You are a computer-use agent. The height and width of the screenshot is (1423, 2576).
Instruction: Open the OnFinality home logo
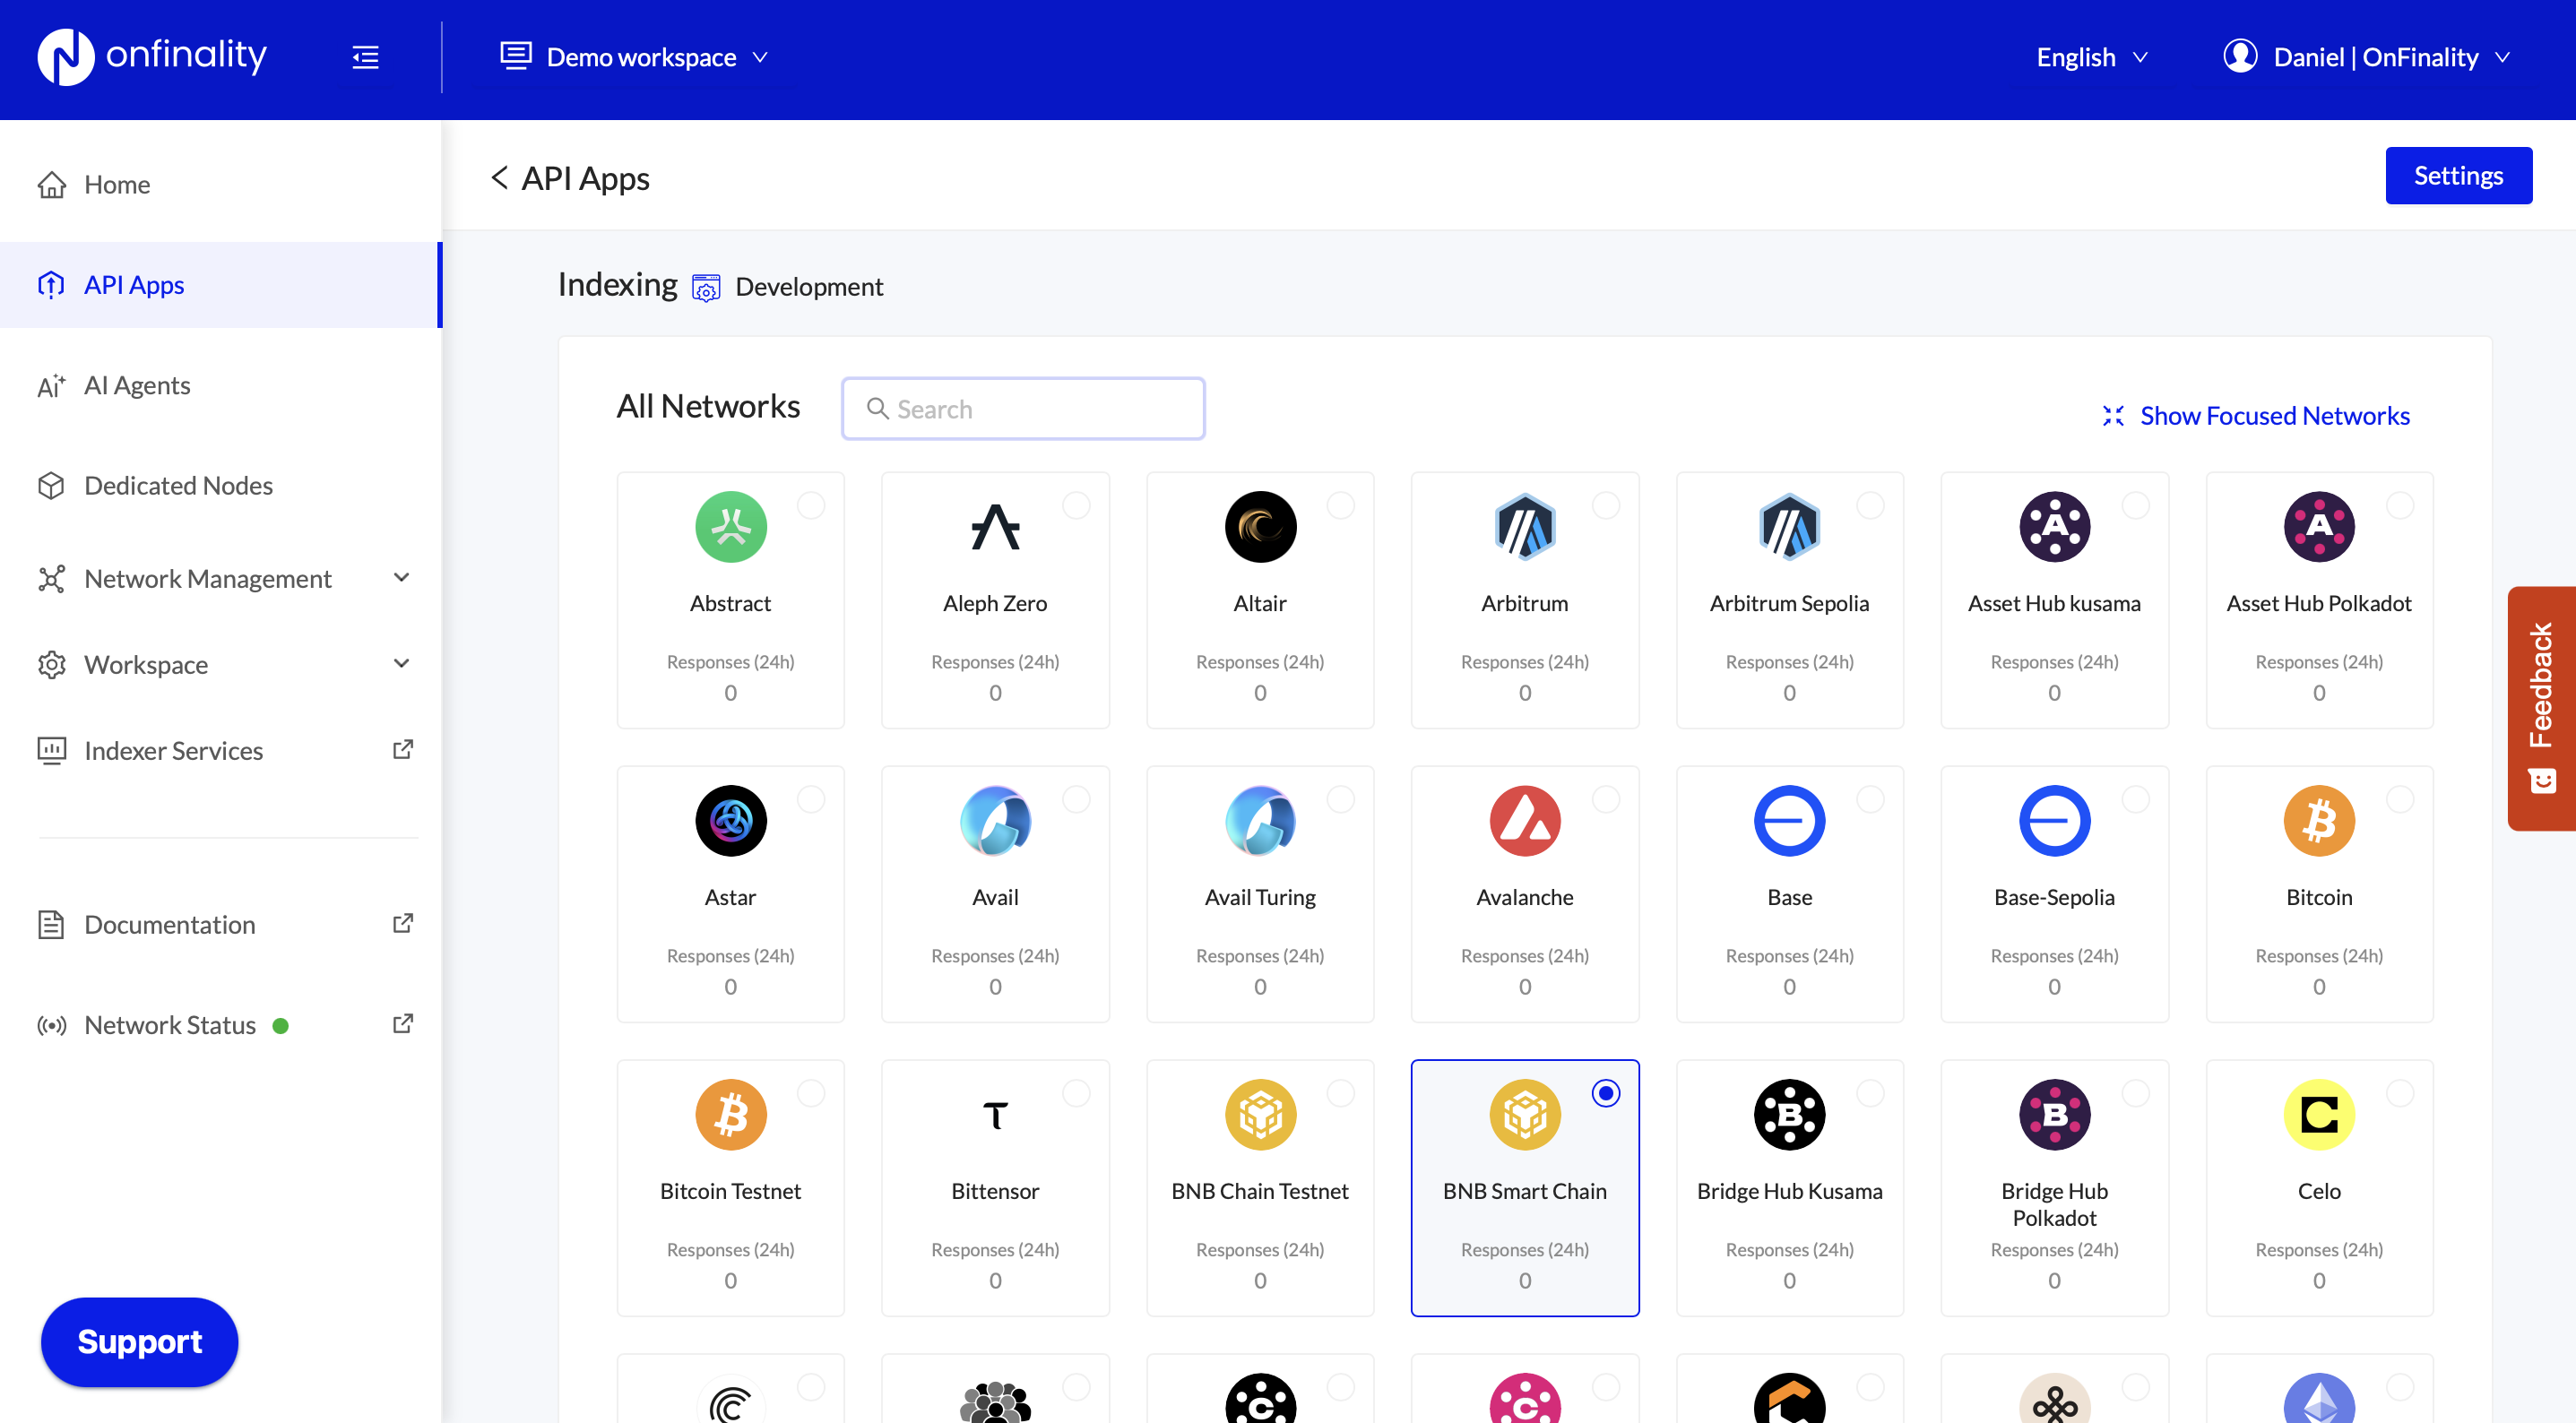click(150, 57)
